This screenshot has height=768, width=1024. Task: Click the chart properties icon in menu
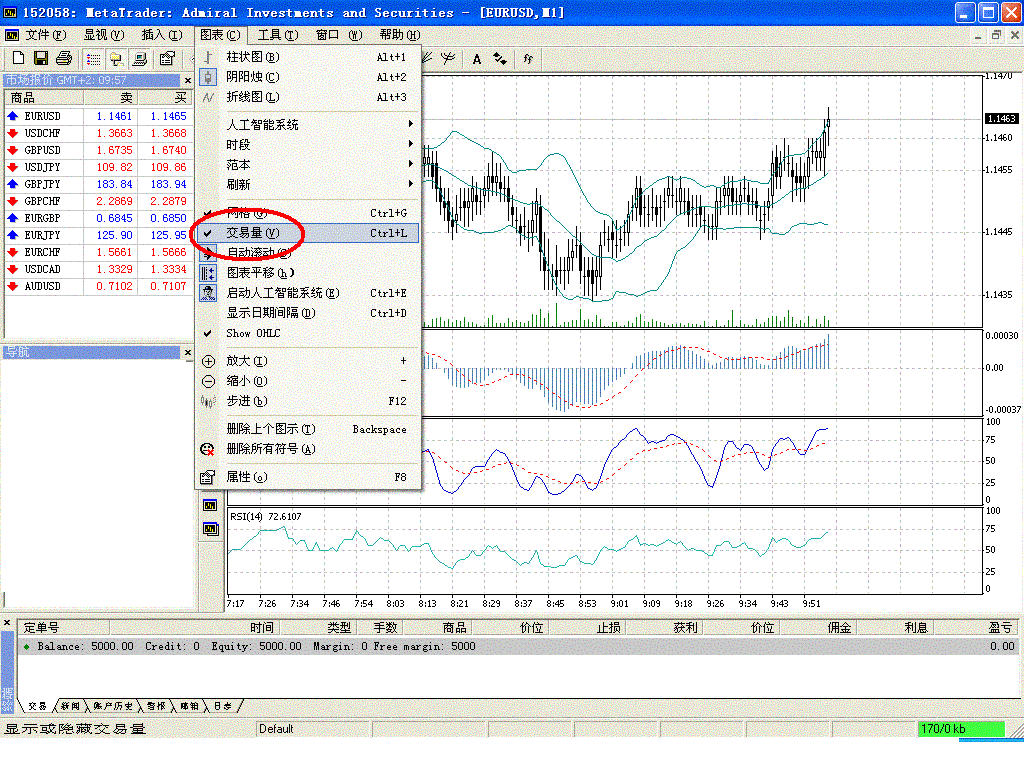coord(208,477)
